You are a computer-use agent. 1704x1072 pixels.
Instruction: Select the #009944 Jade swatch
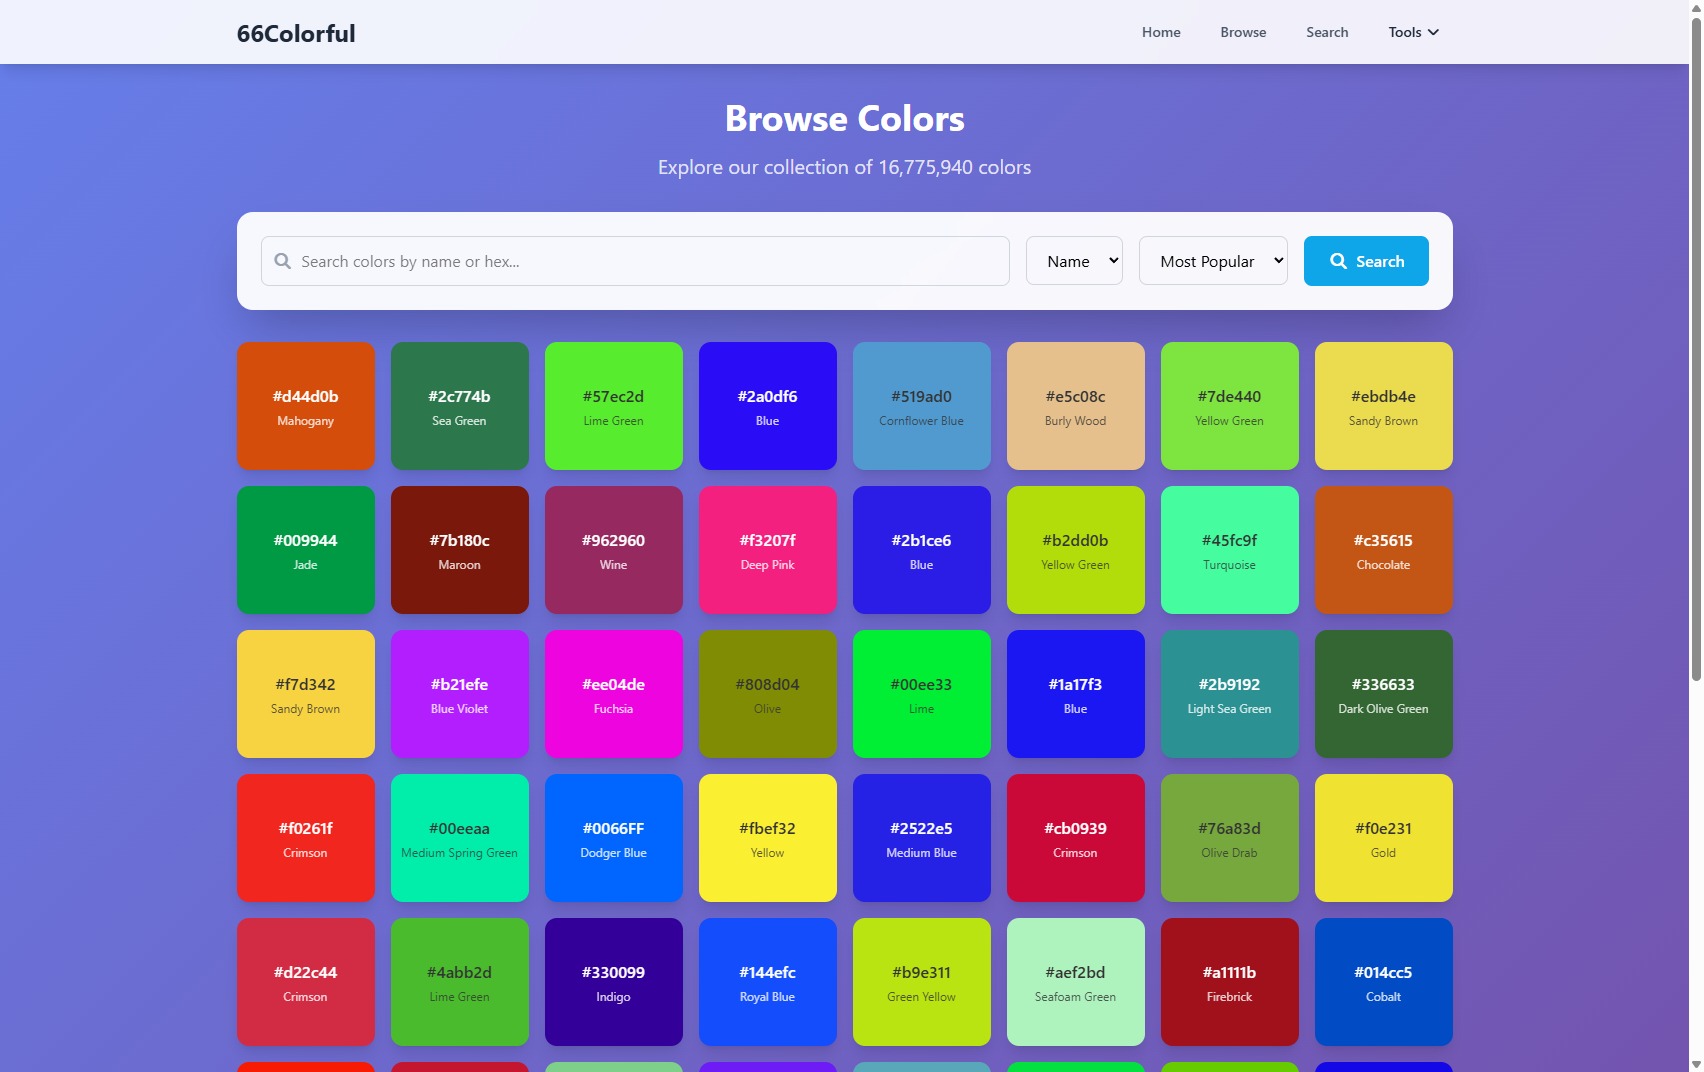pos(306,550)
